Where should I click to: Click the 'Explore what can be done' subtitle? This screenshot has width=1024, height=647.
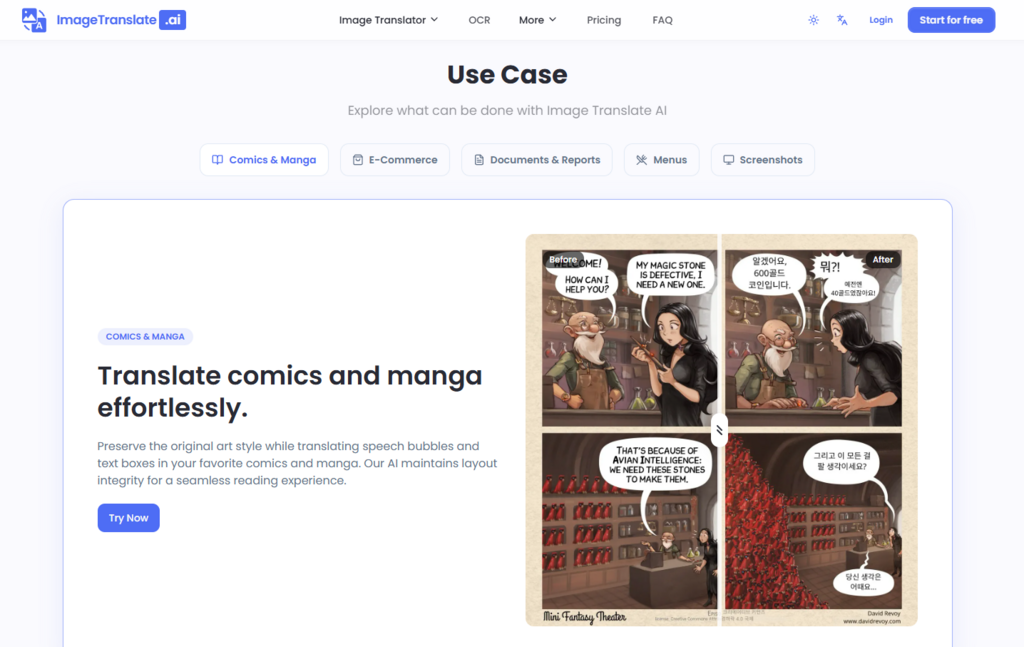507,111
